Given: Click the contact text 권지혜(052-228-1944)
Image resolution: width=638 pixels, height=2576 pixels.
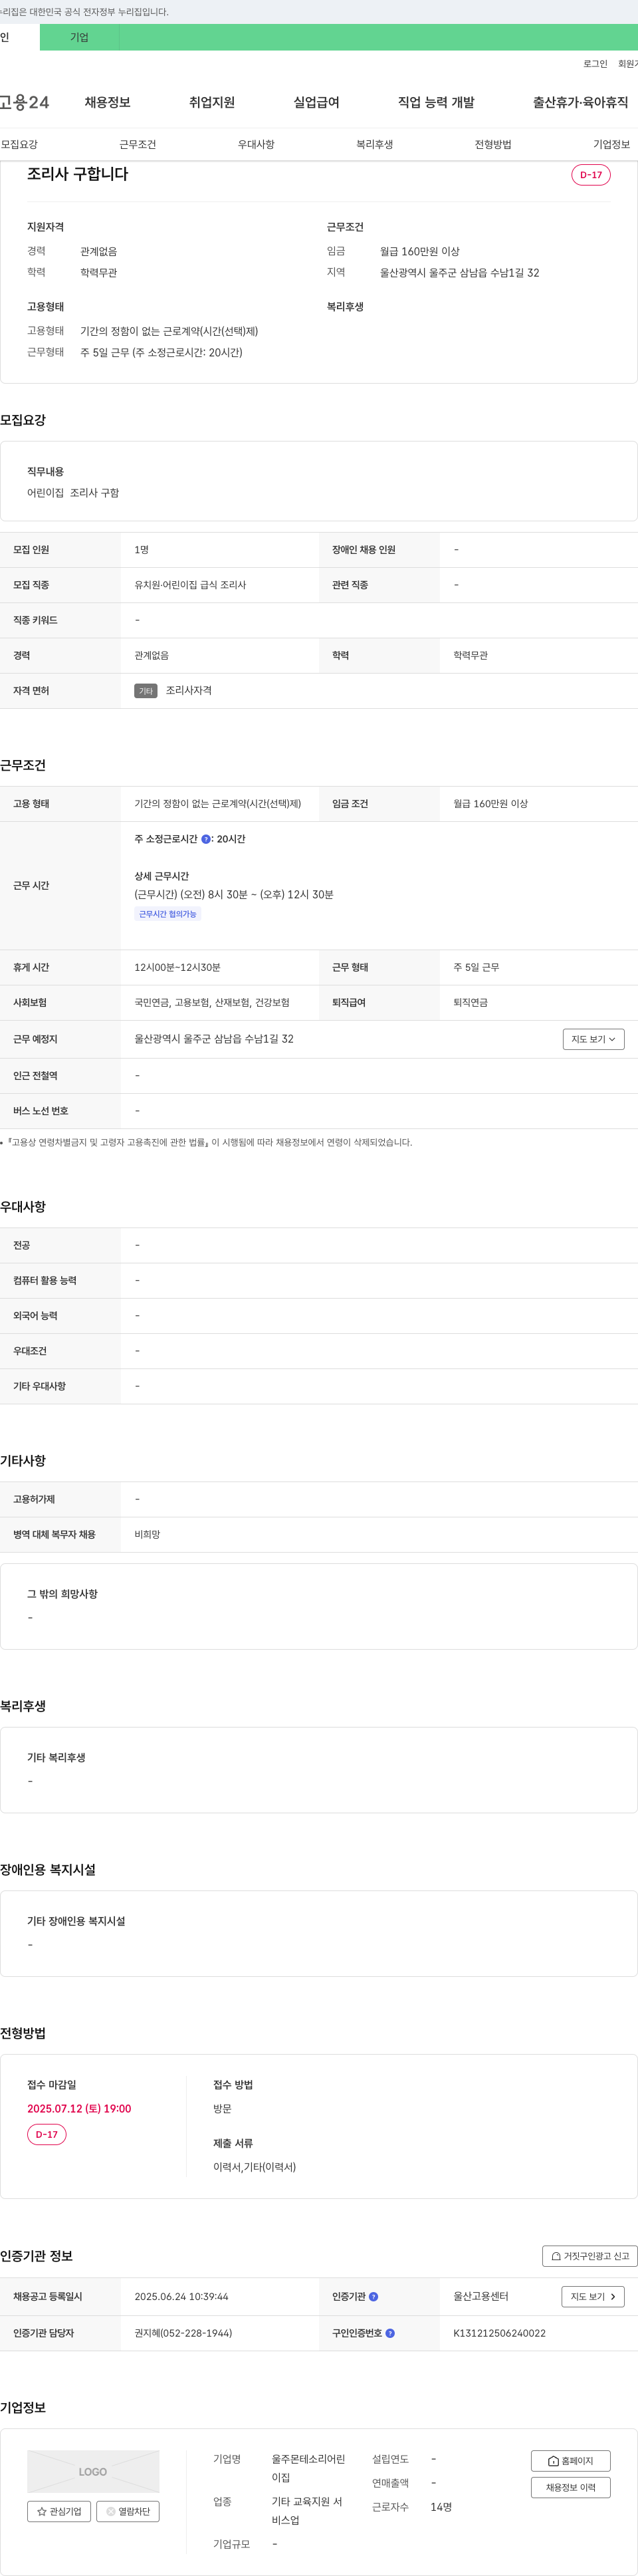Looking at the screenshot, I should coord(183,2333).
